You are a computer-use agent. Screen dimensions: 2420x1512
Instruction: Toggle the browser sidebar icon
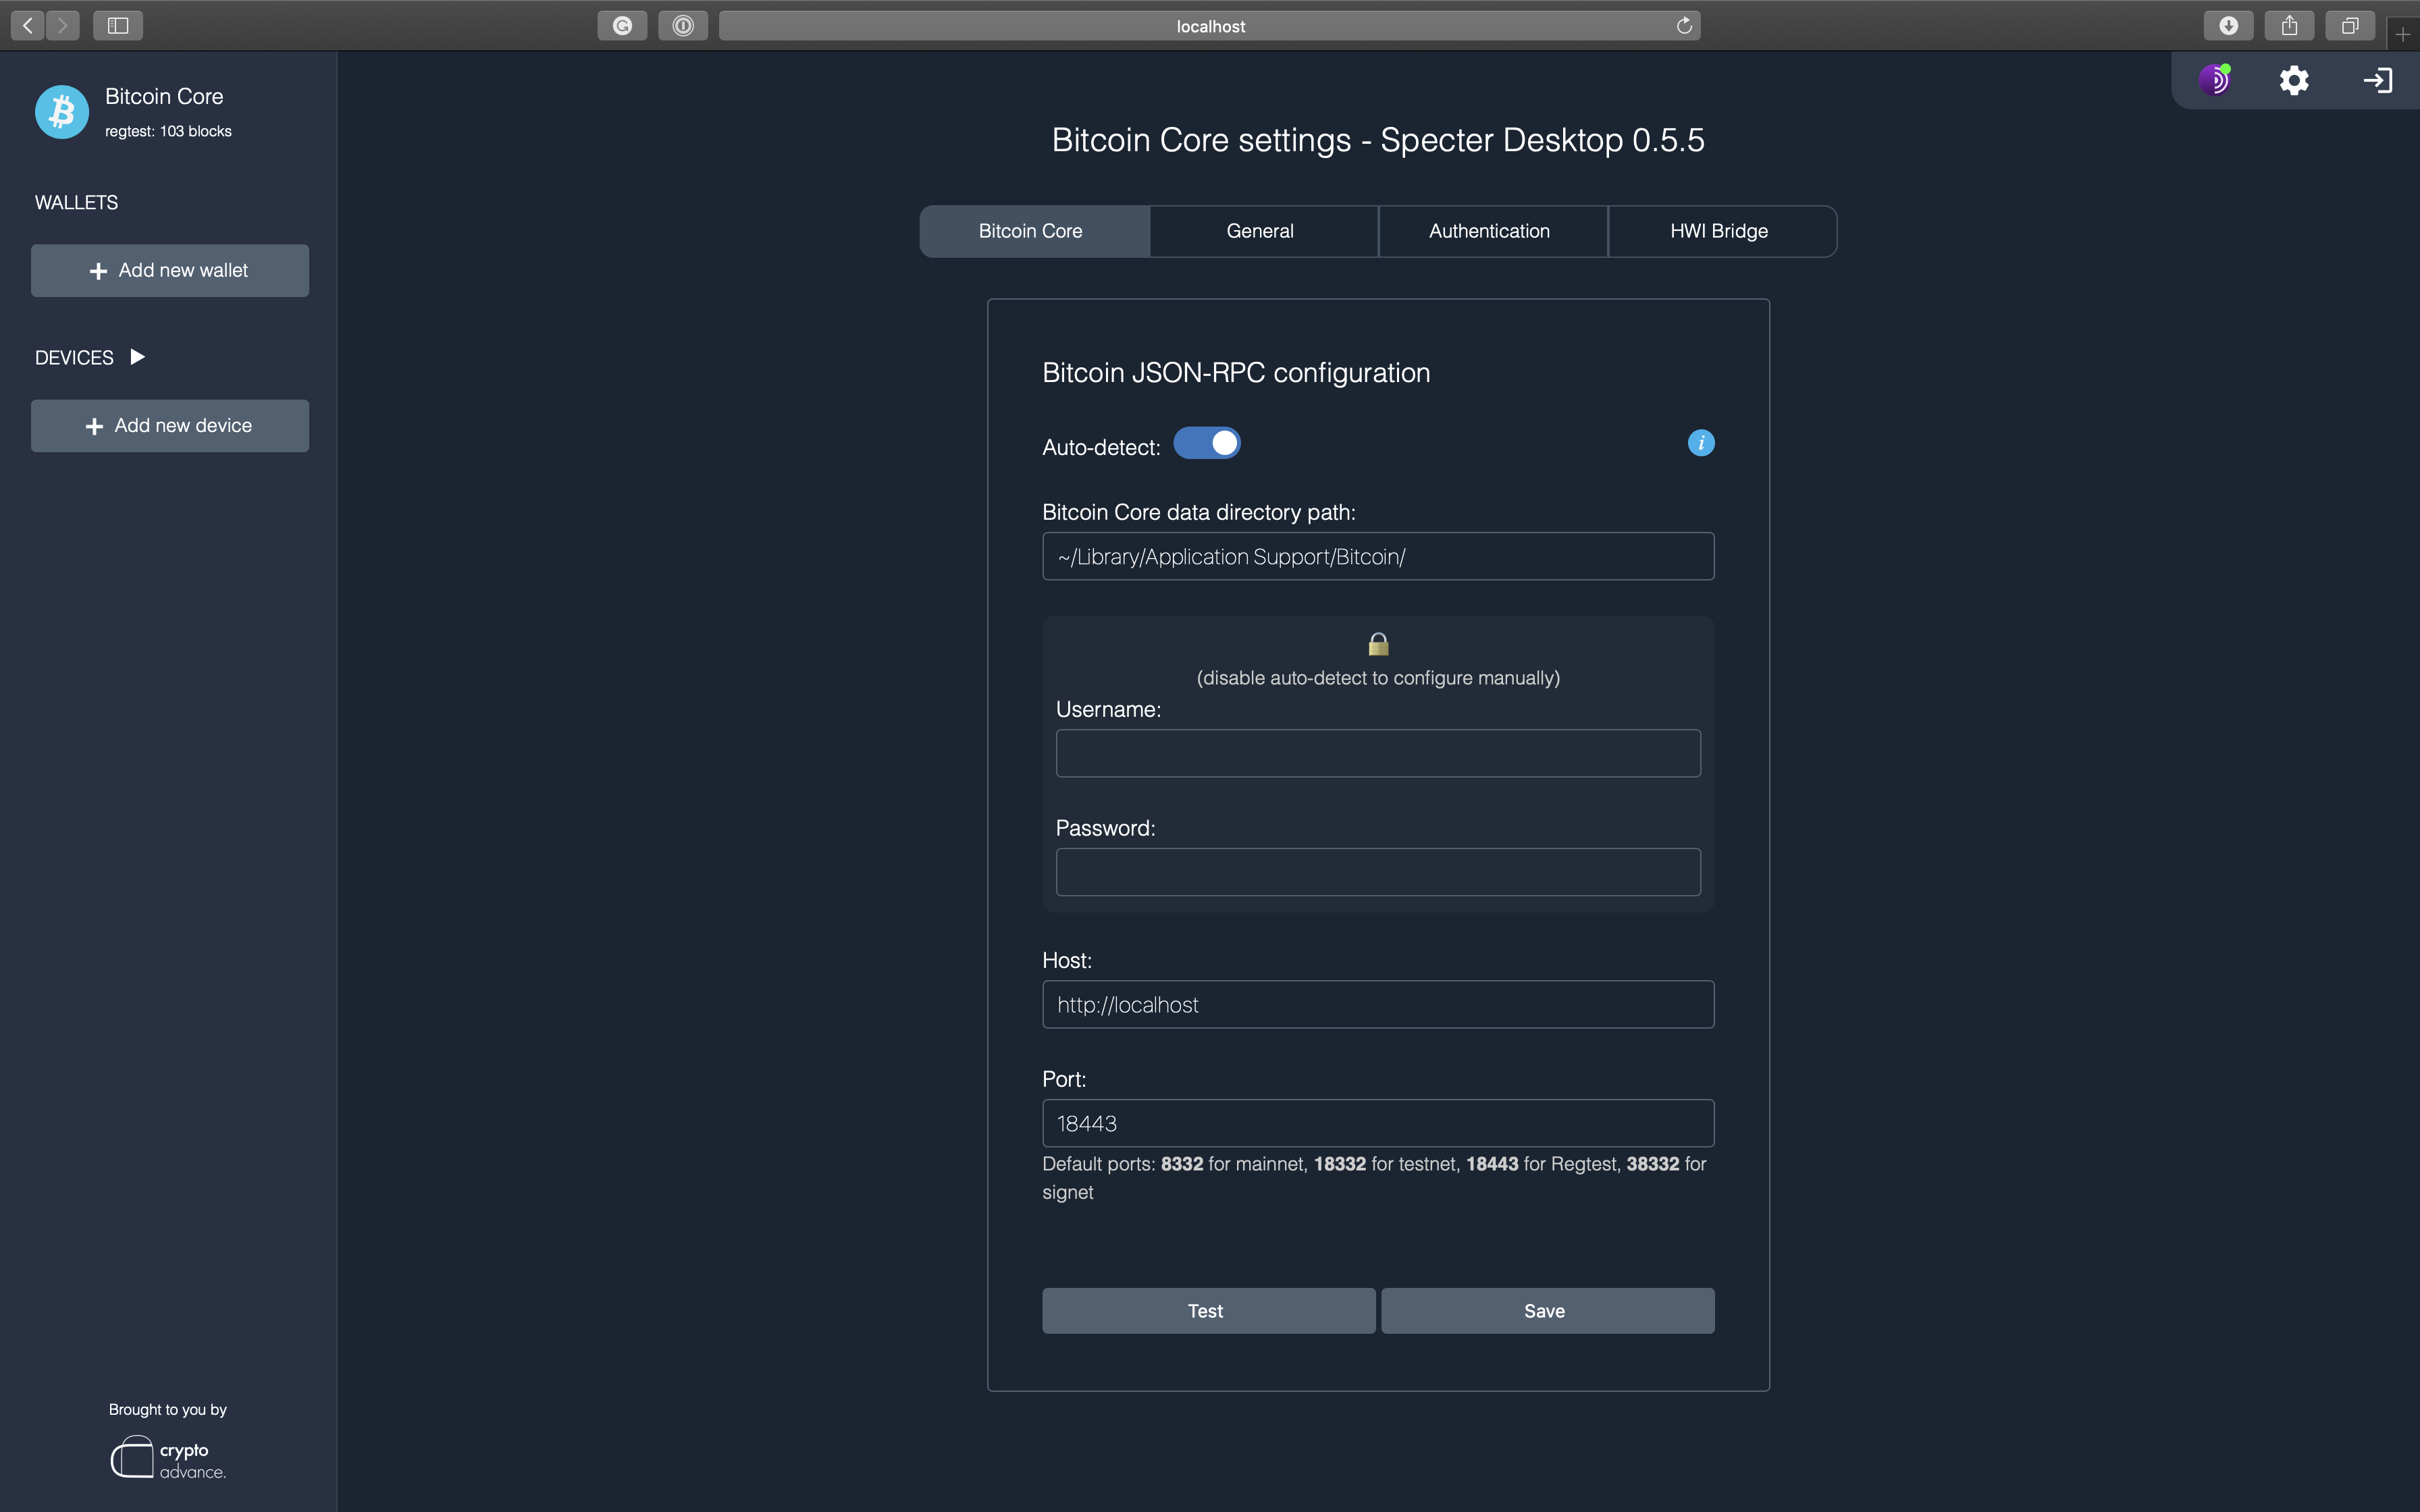(118, 26)
